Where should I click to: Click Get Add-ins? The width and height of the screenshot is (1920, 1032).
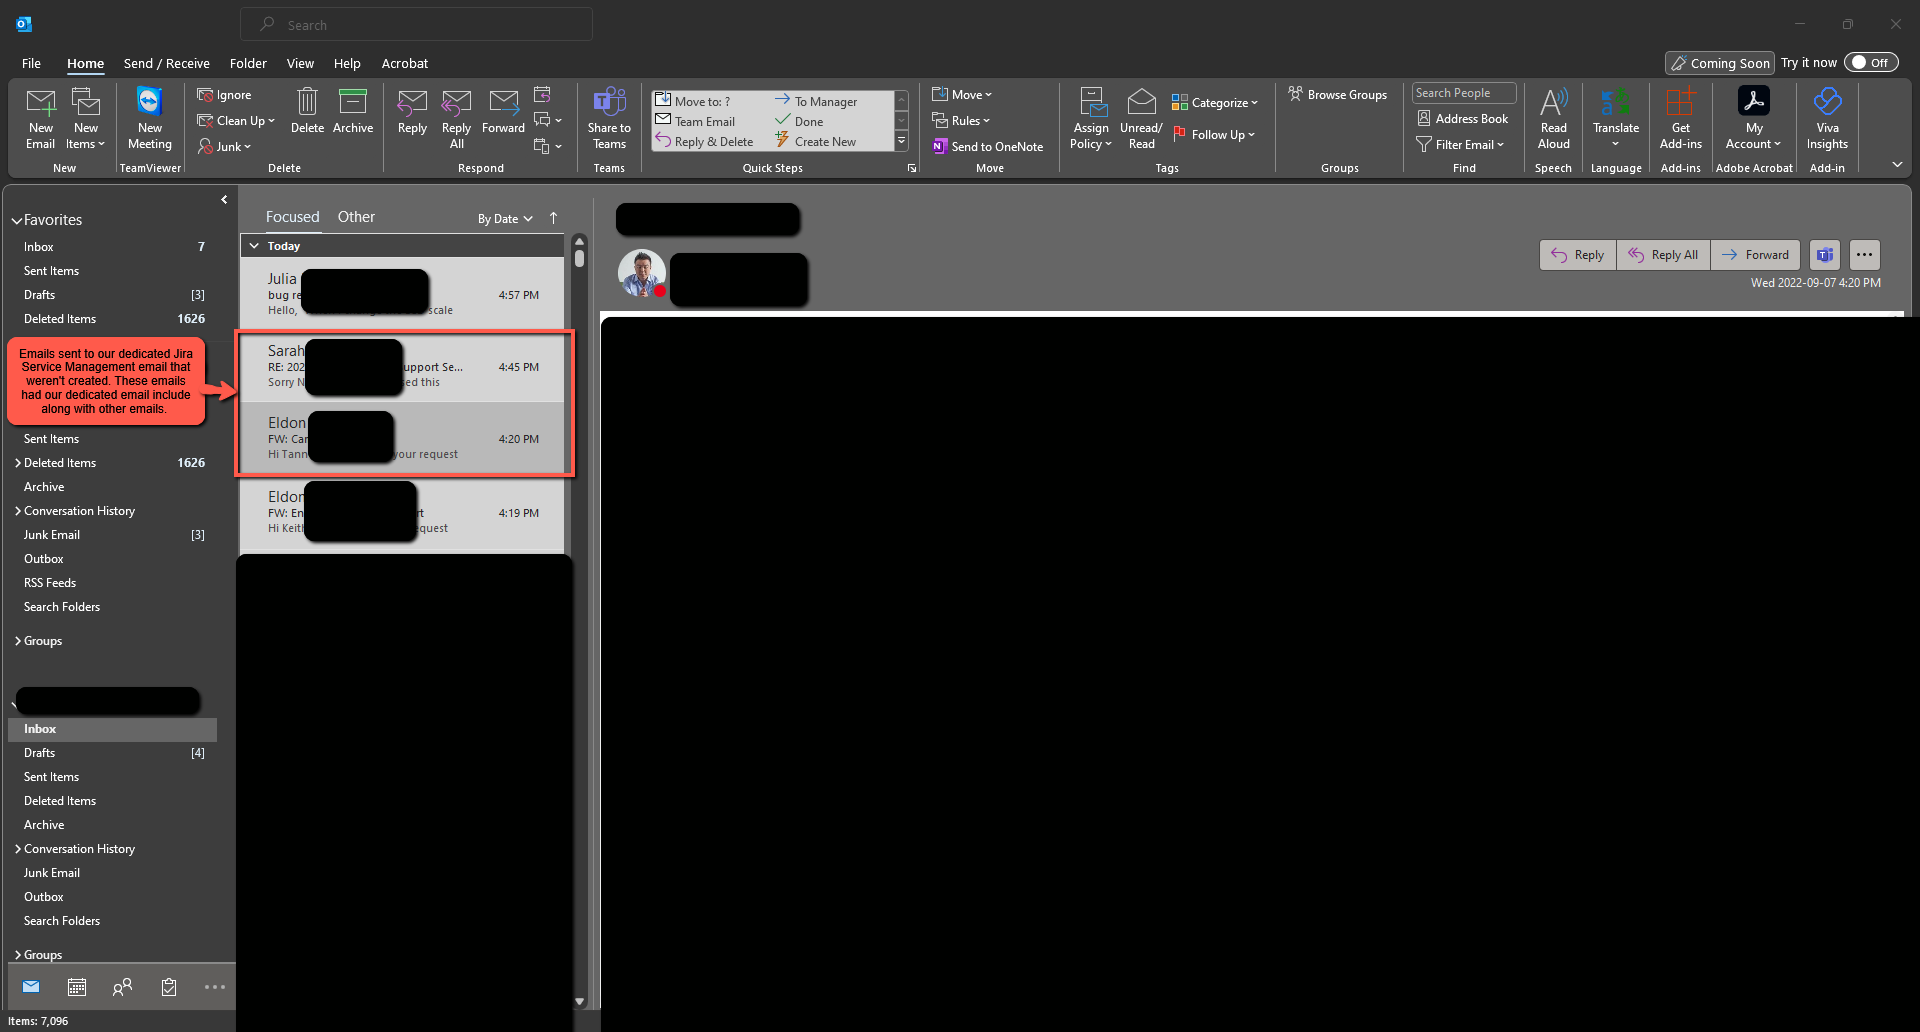pyautogui.click(x=1680, y=118)
